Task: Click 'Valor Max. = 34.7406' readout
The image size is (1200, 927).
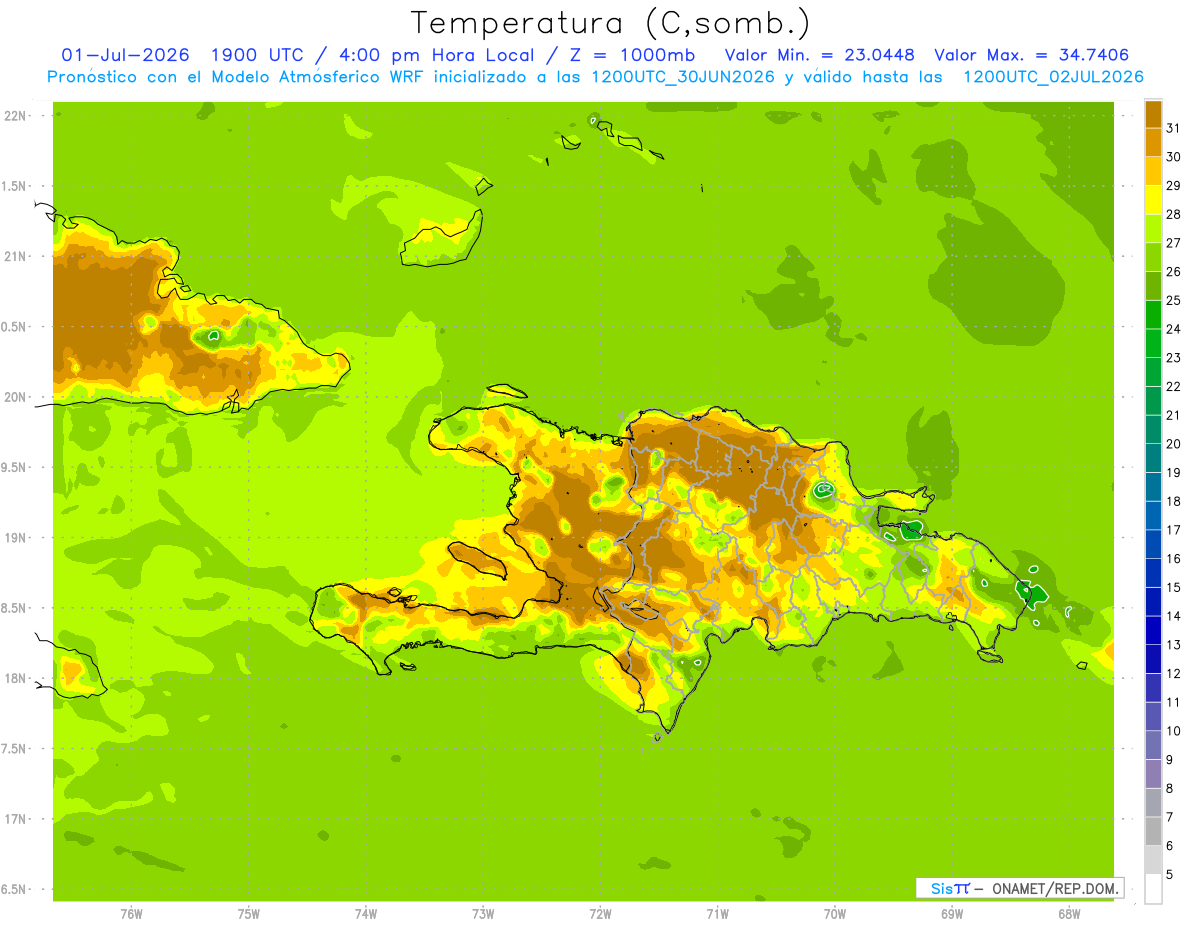Action: point(1031,55)
